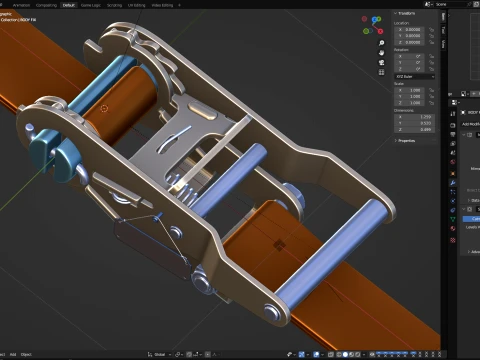This screenshot has width=480, height=360.
Task: Open the Add menu in viewport header
Action: click(x=13, y=354)
